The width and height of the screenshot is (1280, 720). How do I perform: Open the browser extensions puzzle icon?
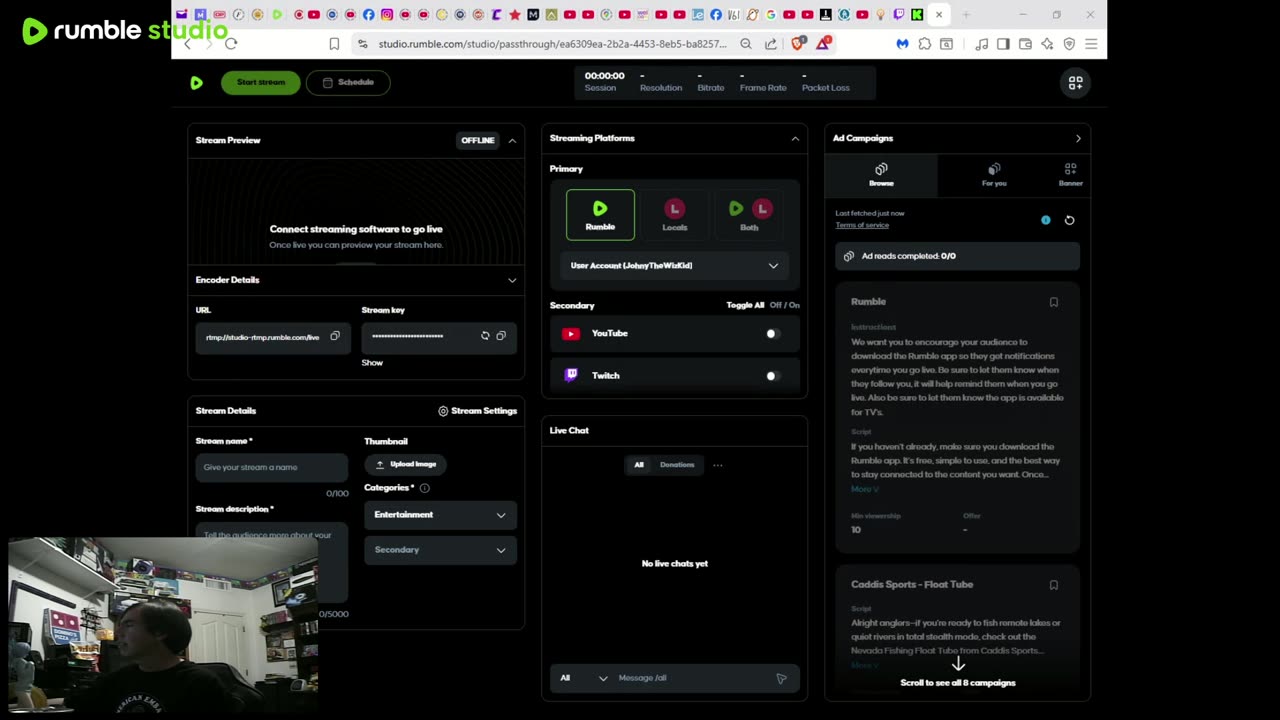pos(924,44)
